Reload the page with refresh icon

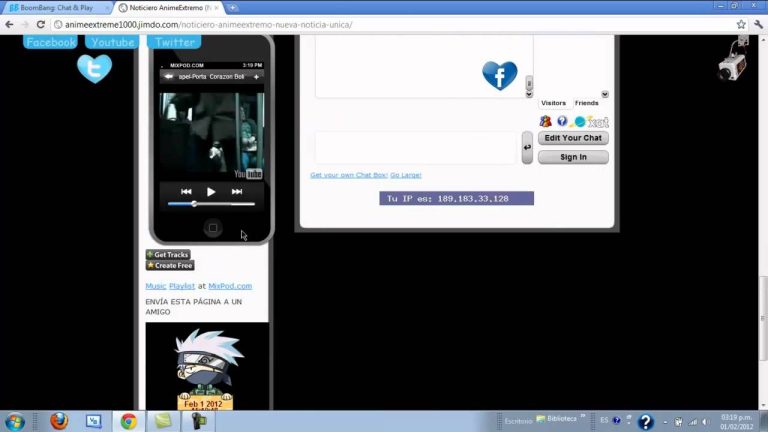41,24
